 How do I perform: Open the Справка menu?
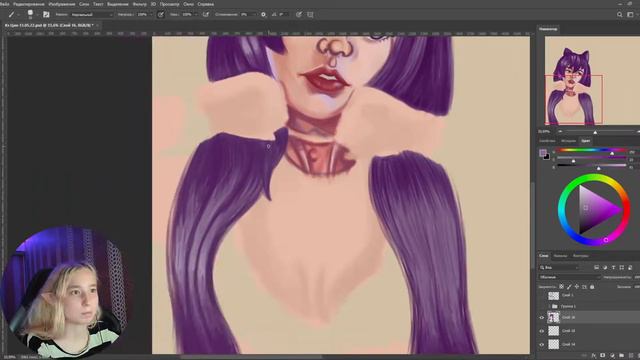(206, 4)
